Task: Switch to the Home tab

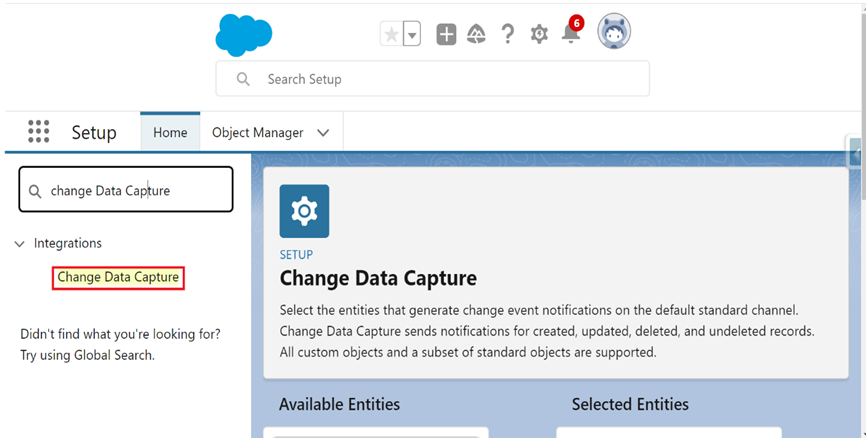Action: (x=170, y=133)
